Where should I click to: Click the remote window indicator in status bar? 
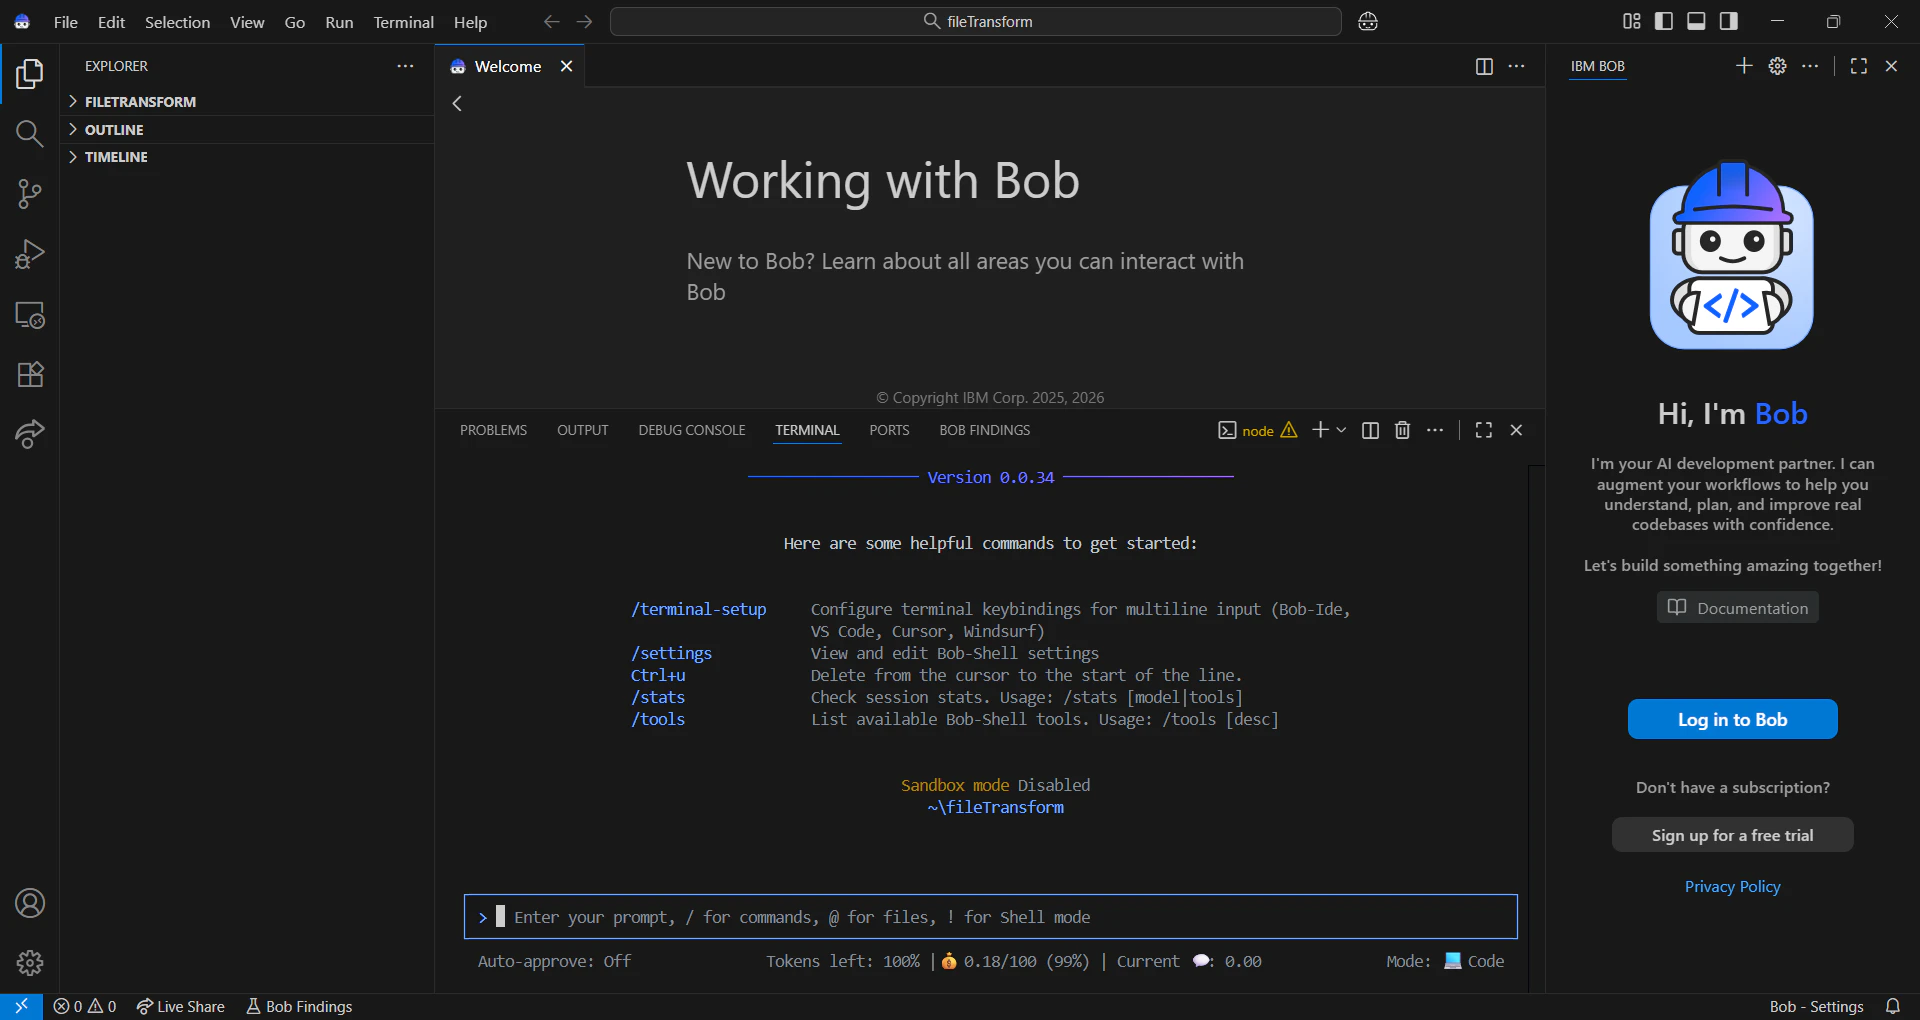click(x=21, y=1006)
